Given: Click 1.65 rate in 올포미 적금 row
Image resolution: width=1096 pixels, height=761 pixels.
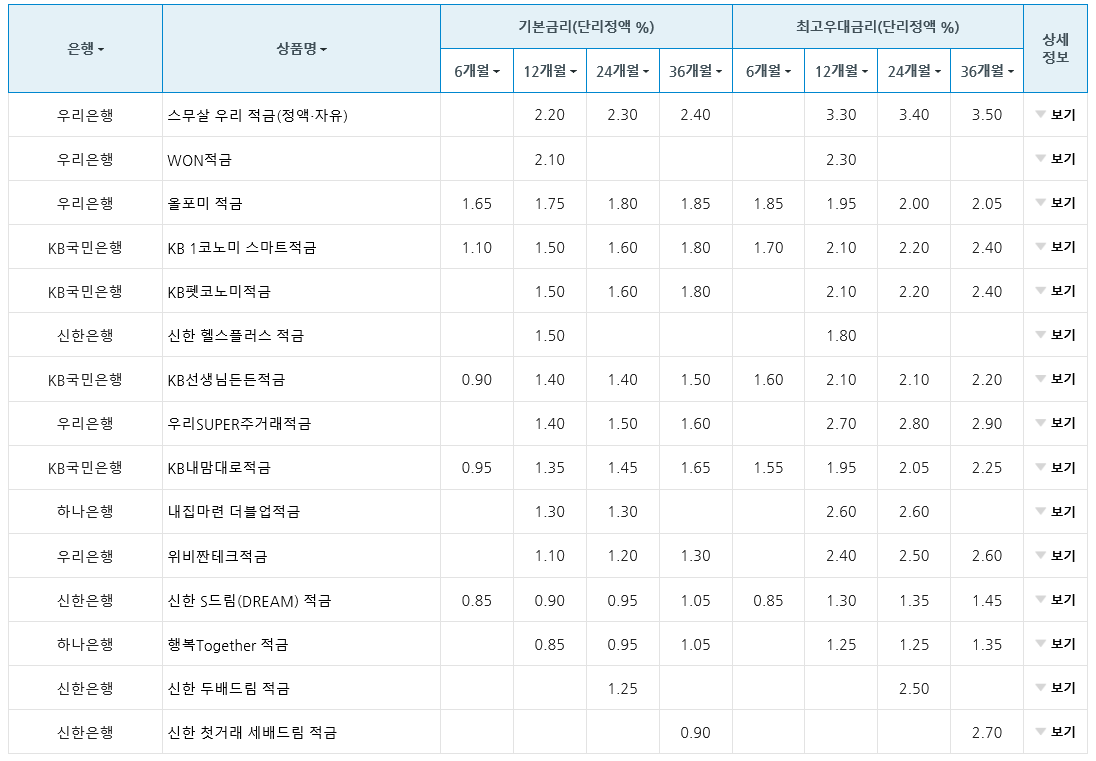Looking at the screenshot, I should 477,204.
